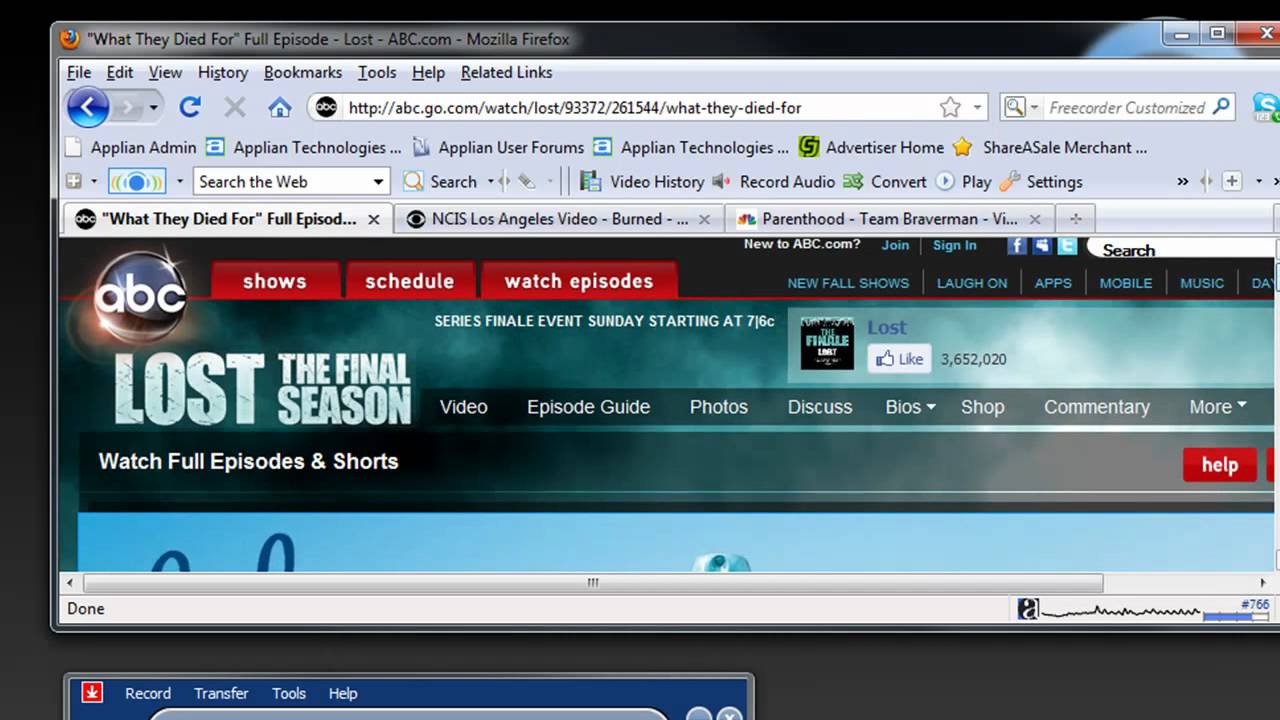
Task: Open Video History in Freecorder toolbar
Action: 642,182
